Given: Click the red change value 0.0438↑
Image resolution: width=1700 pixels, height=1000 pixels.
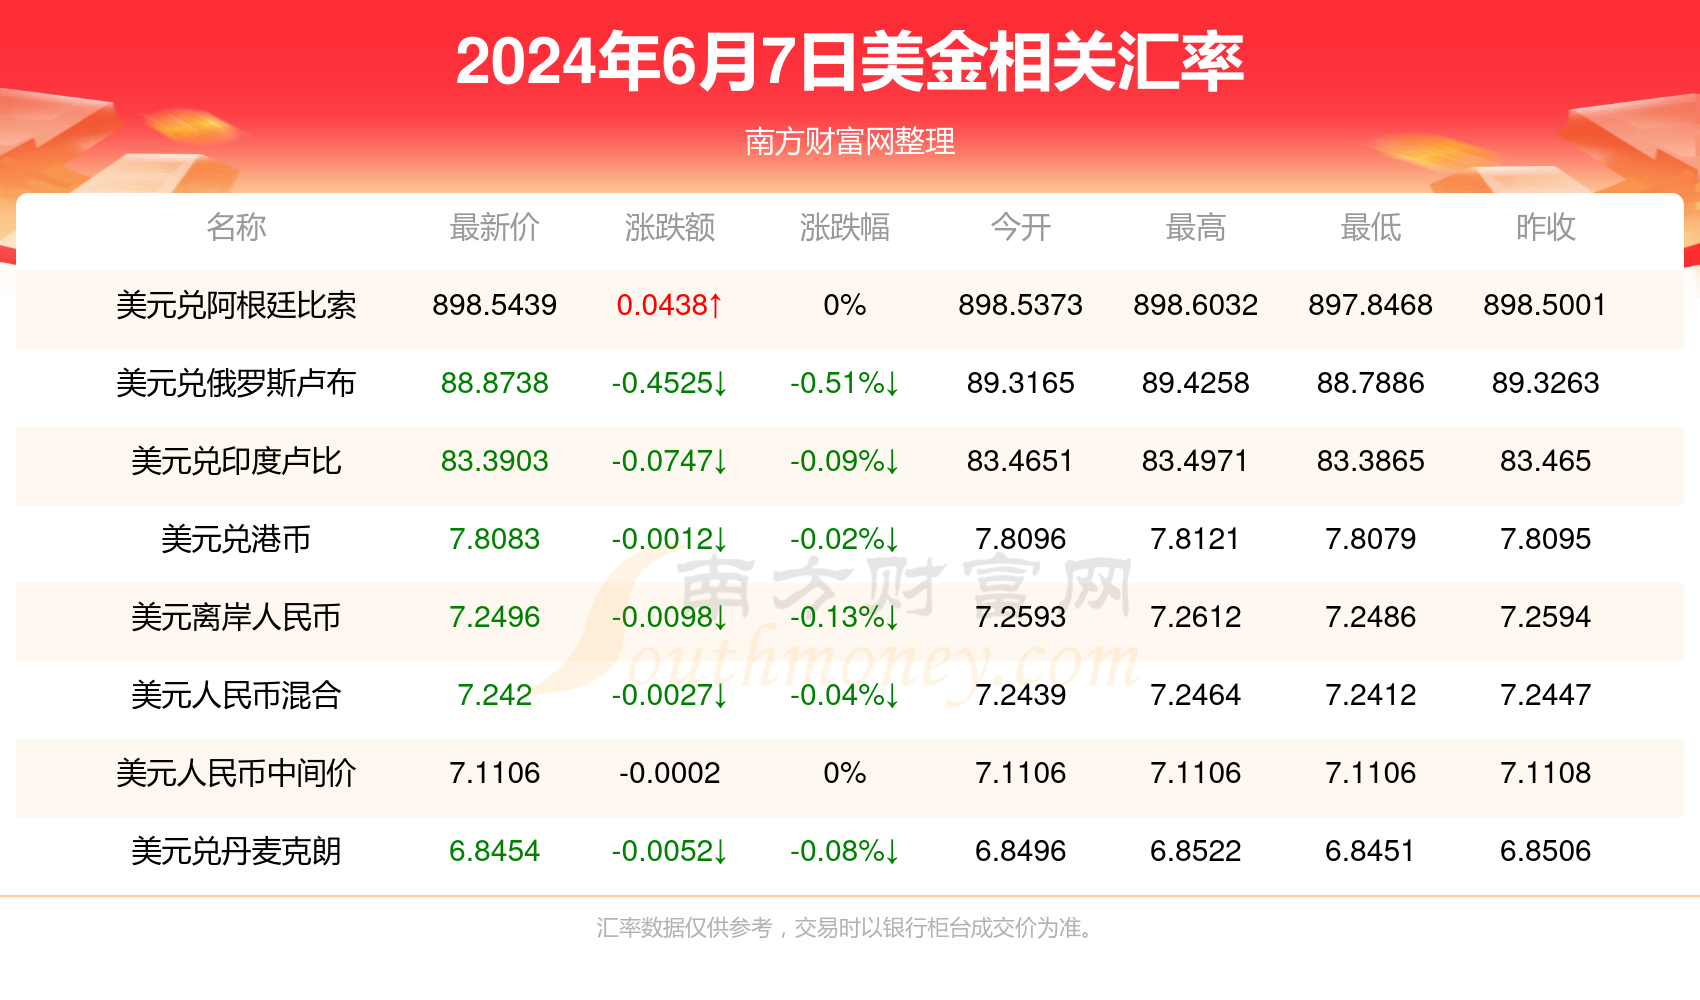Looking at the screenshot, I should click(x=669, y=305).
